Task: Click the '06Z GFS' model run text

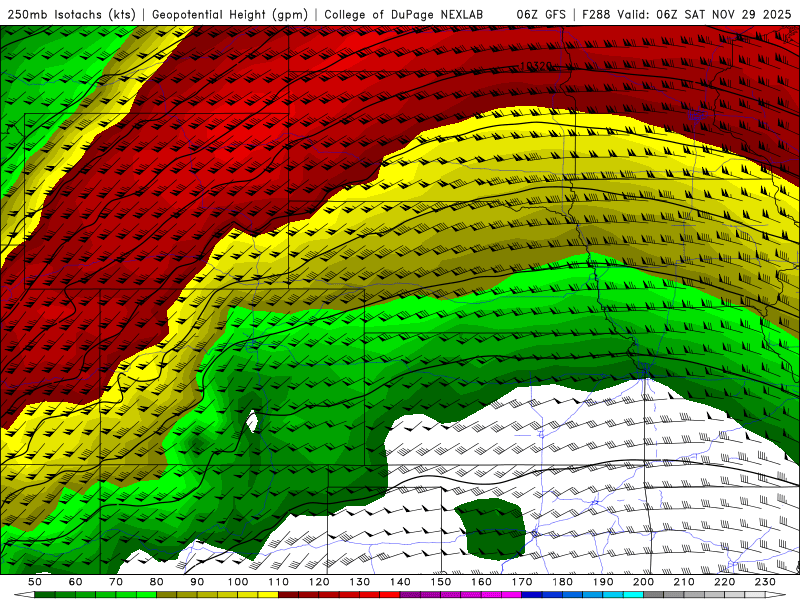Action: pos(541,15)
